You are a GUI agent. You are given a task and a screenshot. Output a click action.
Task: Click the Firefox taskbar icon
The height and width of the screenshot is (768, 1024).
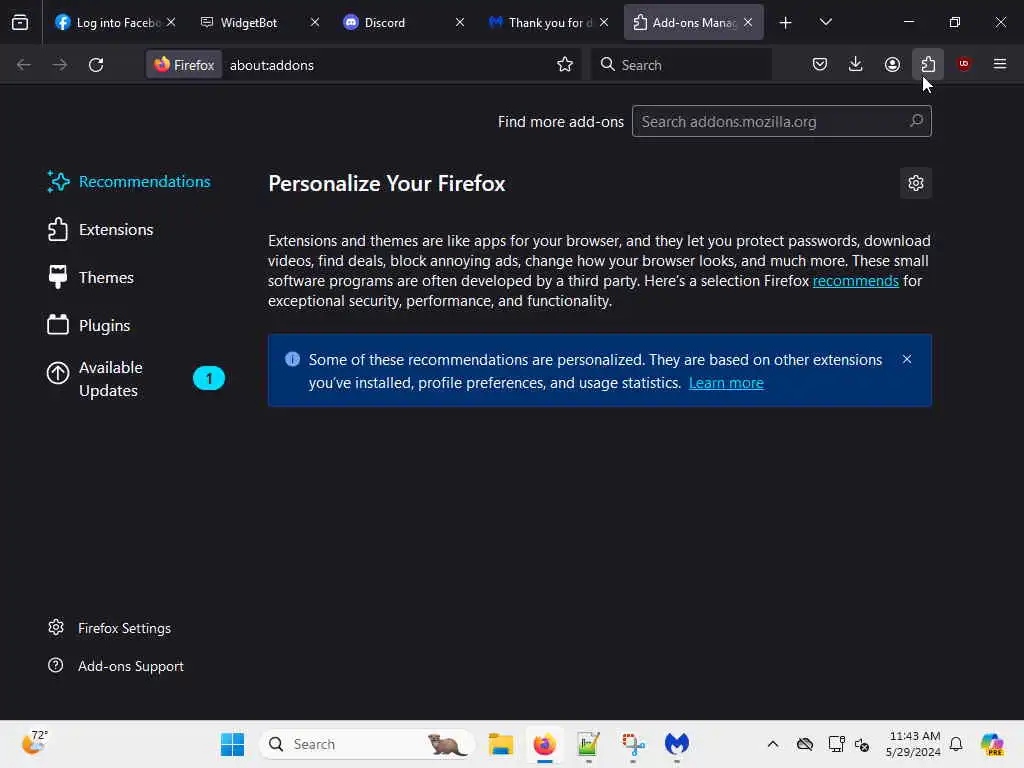click(x=545, y=744)
